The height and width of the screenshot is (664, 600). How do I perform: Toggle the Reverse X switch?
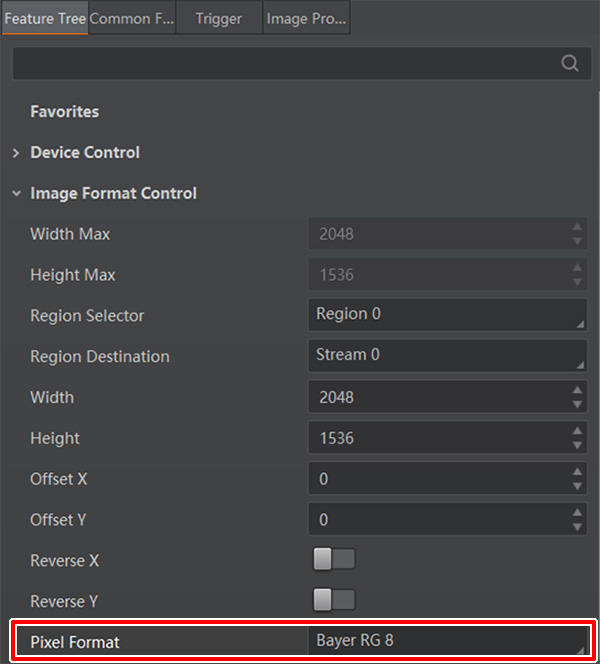click(334, 559)
